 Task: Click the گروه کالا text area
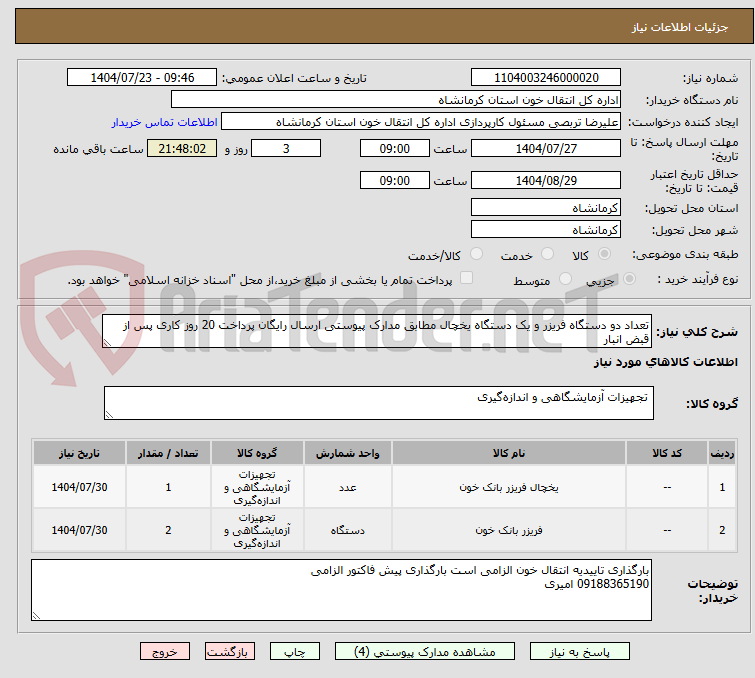point(378,403)
